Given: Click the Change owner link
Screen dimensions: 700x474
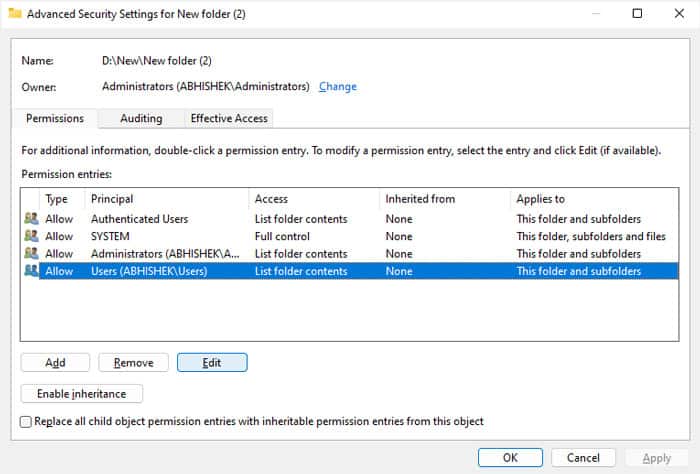Looking at the screenshot, I should tap(338, 87).
